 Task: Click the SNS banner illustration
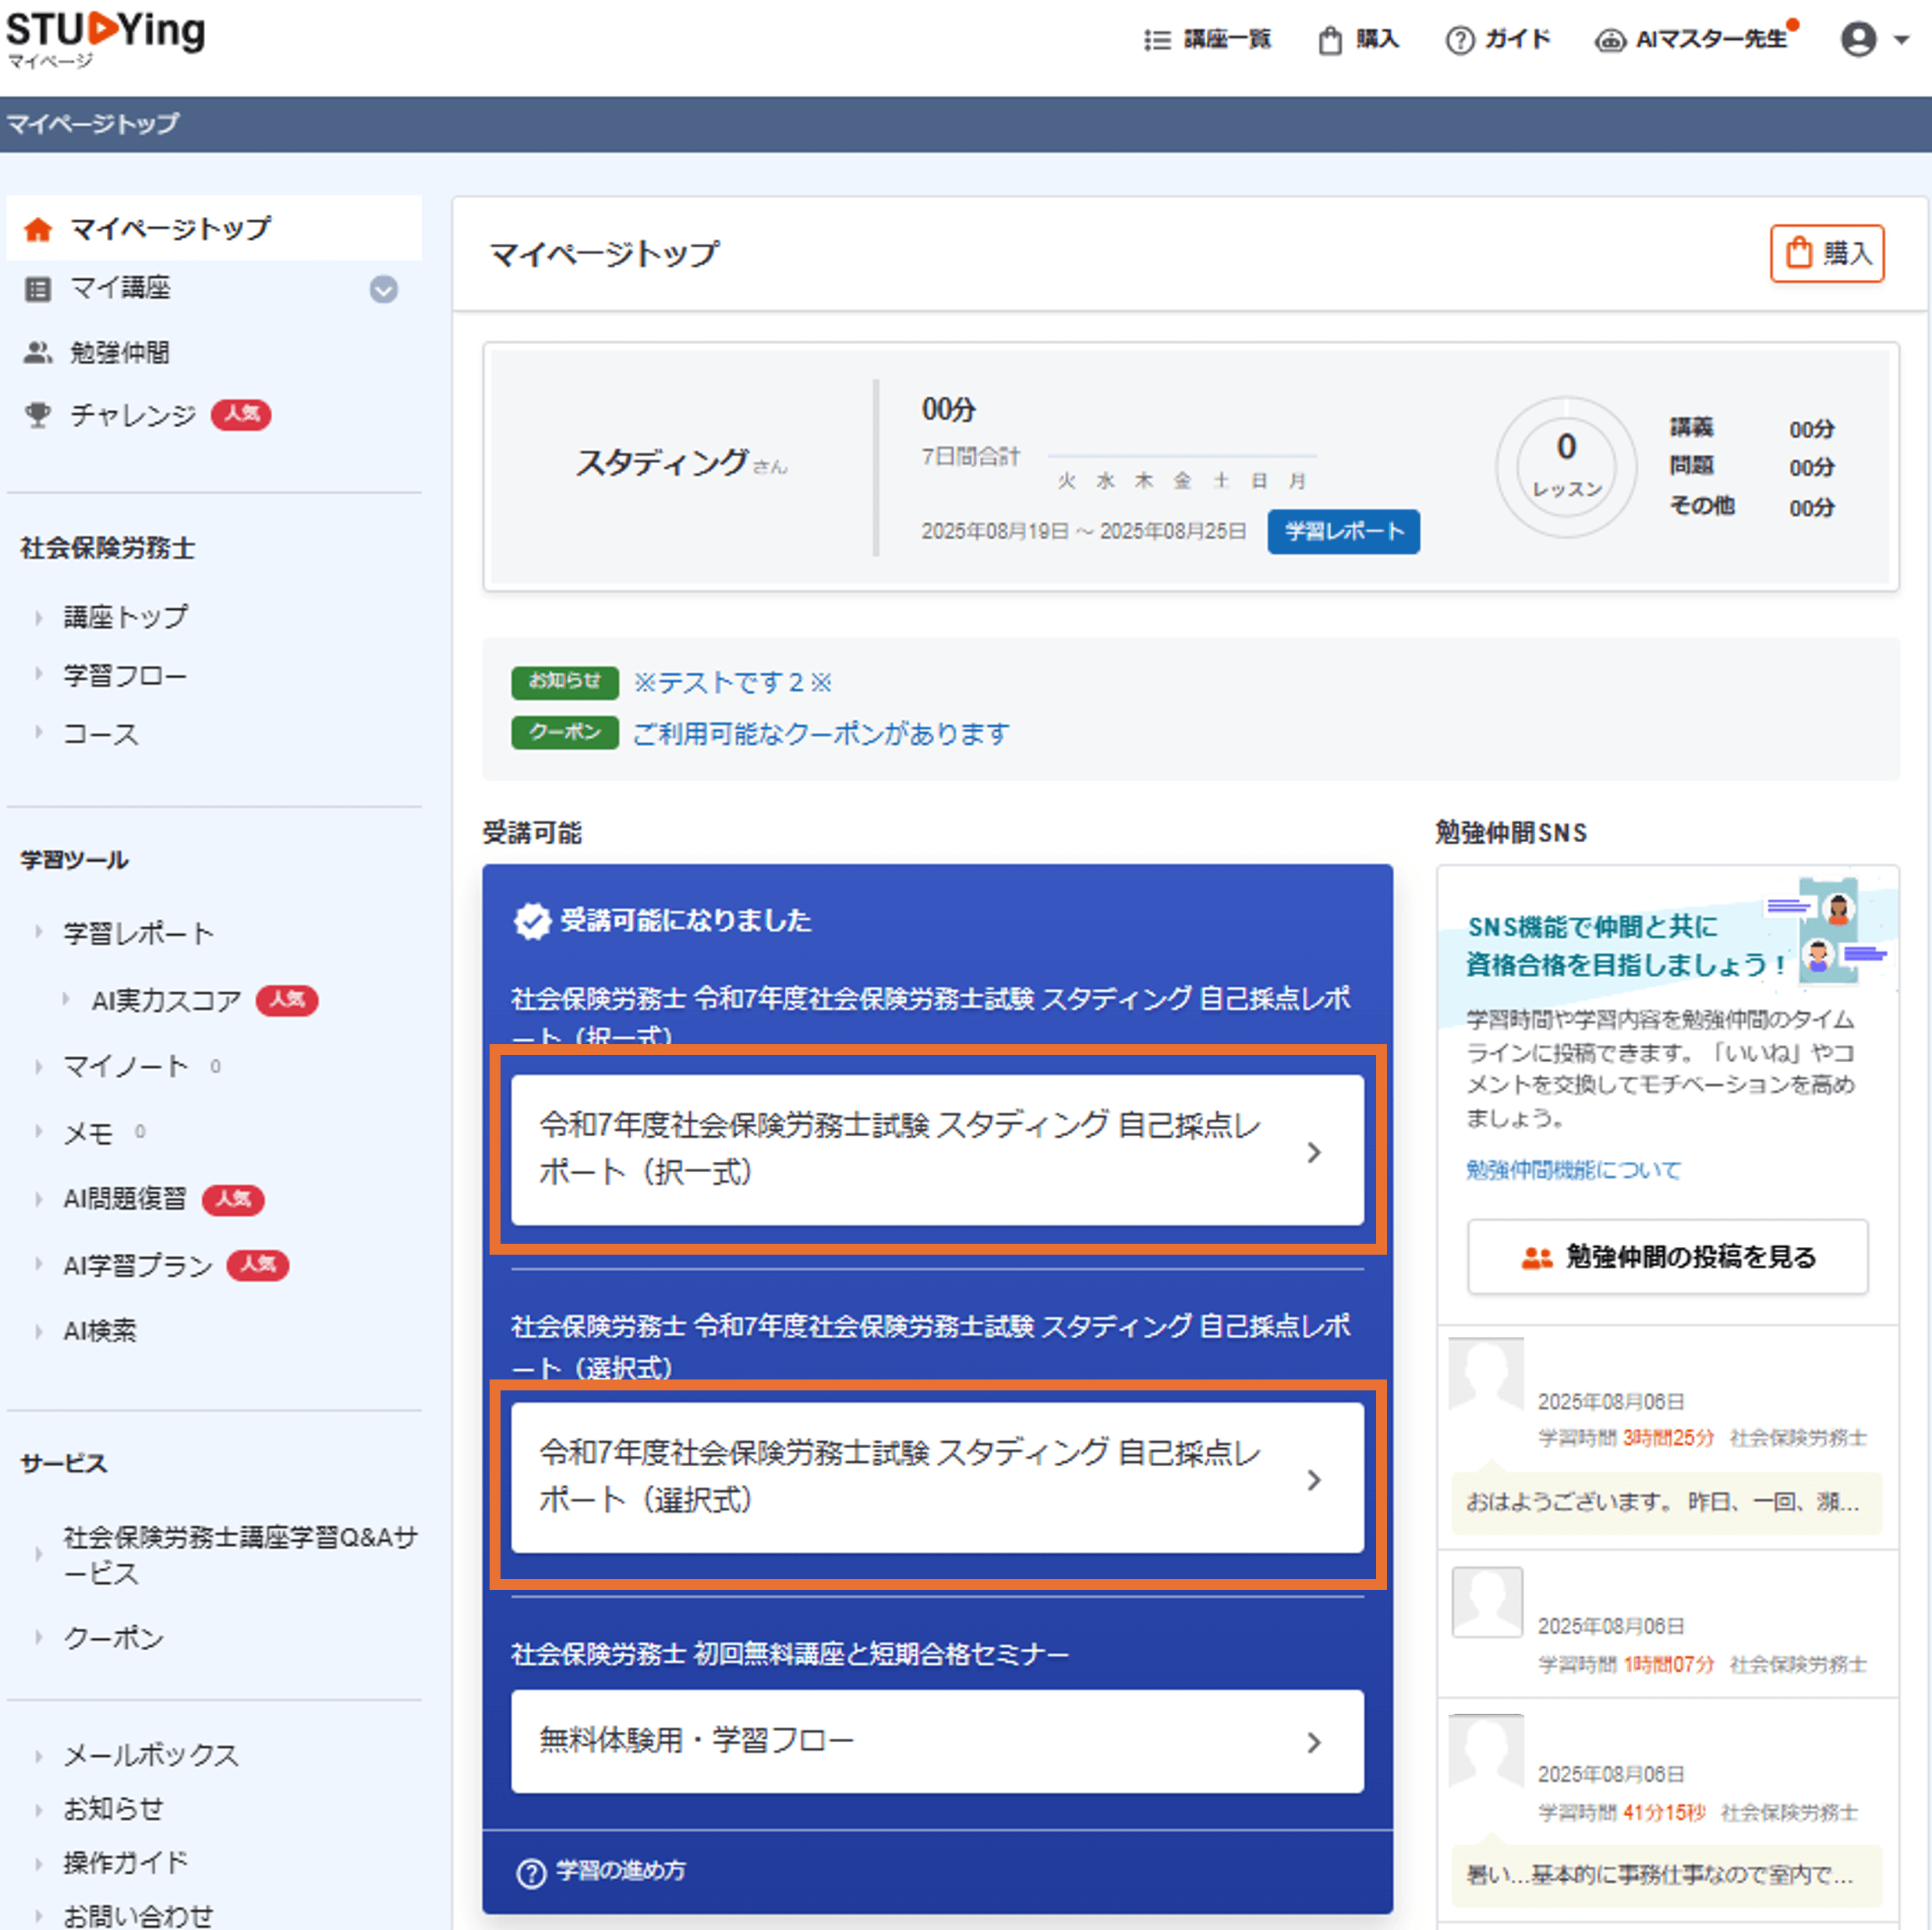pyautogui.click(x=1827, y=933)
